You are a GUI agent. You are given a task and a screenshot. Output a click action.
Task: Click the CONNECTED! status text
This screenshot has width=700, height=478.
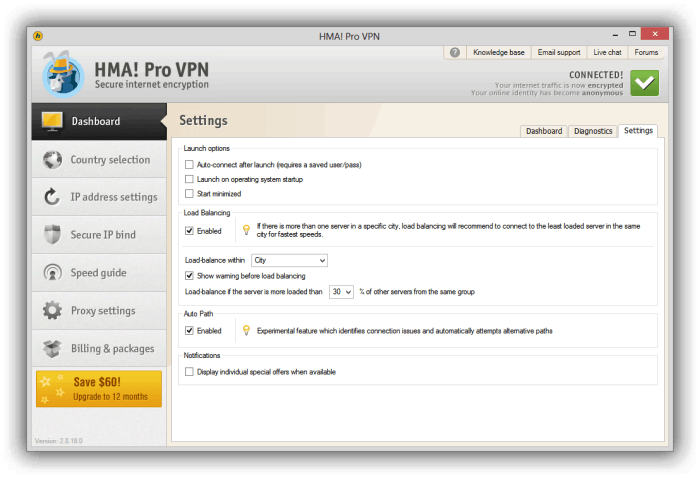[596, 75]
